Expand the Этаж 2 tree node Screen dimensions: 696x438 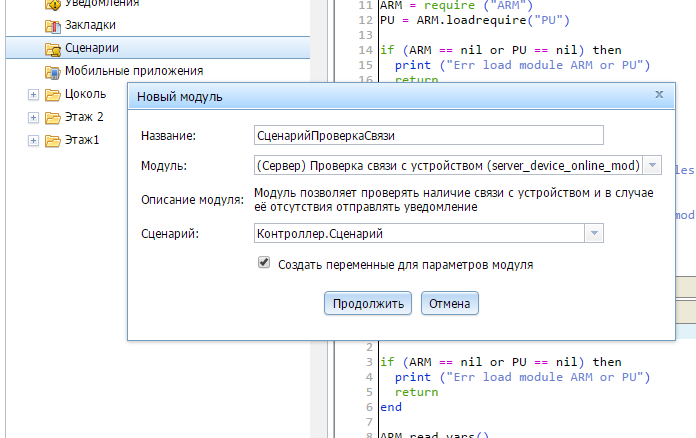click(33, 118)
